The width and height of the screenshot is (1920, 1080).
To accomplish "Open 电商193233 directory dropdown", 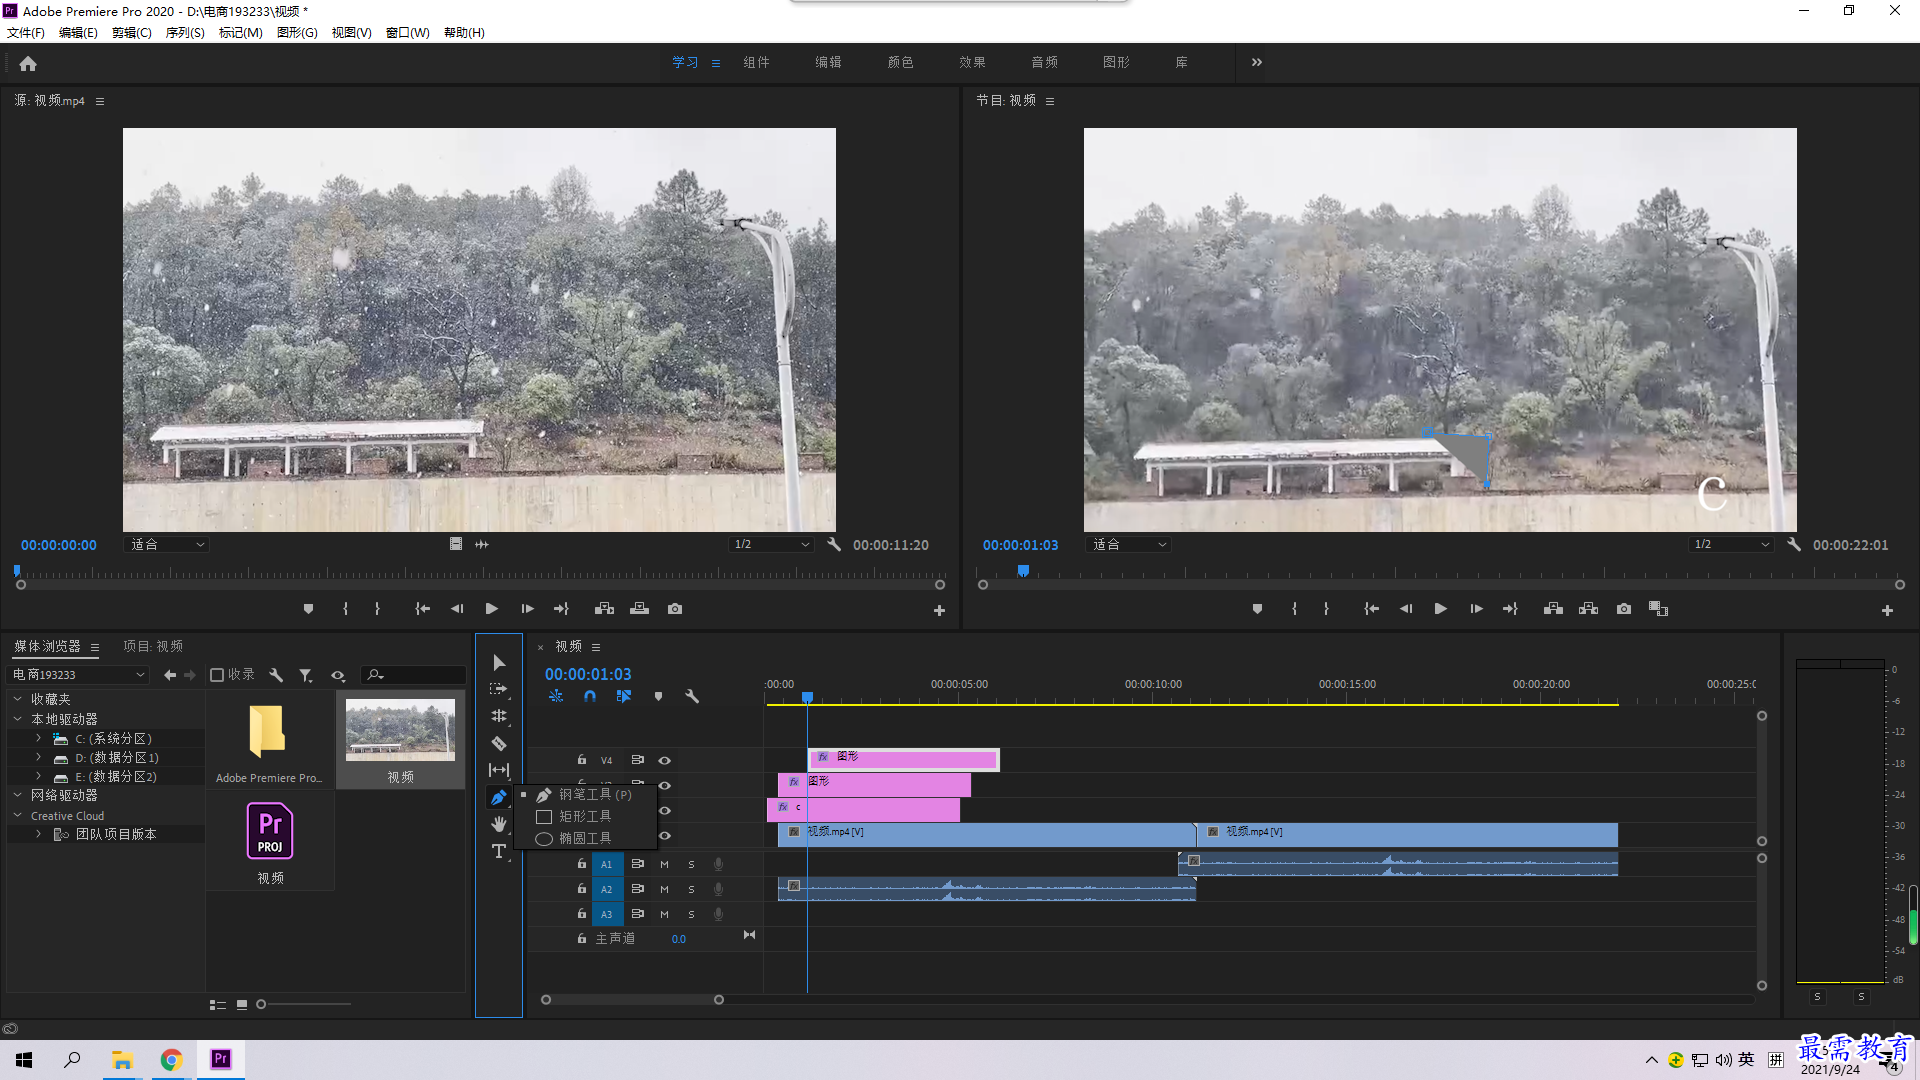I will pyautogui.click(x=79, y=675).
